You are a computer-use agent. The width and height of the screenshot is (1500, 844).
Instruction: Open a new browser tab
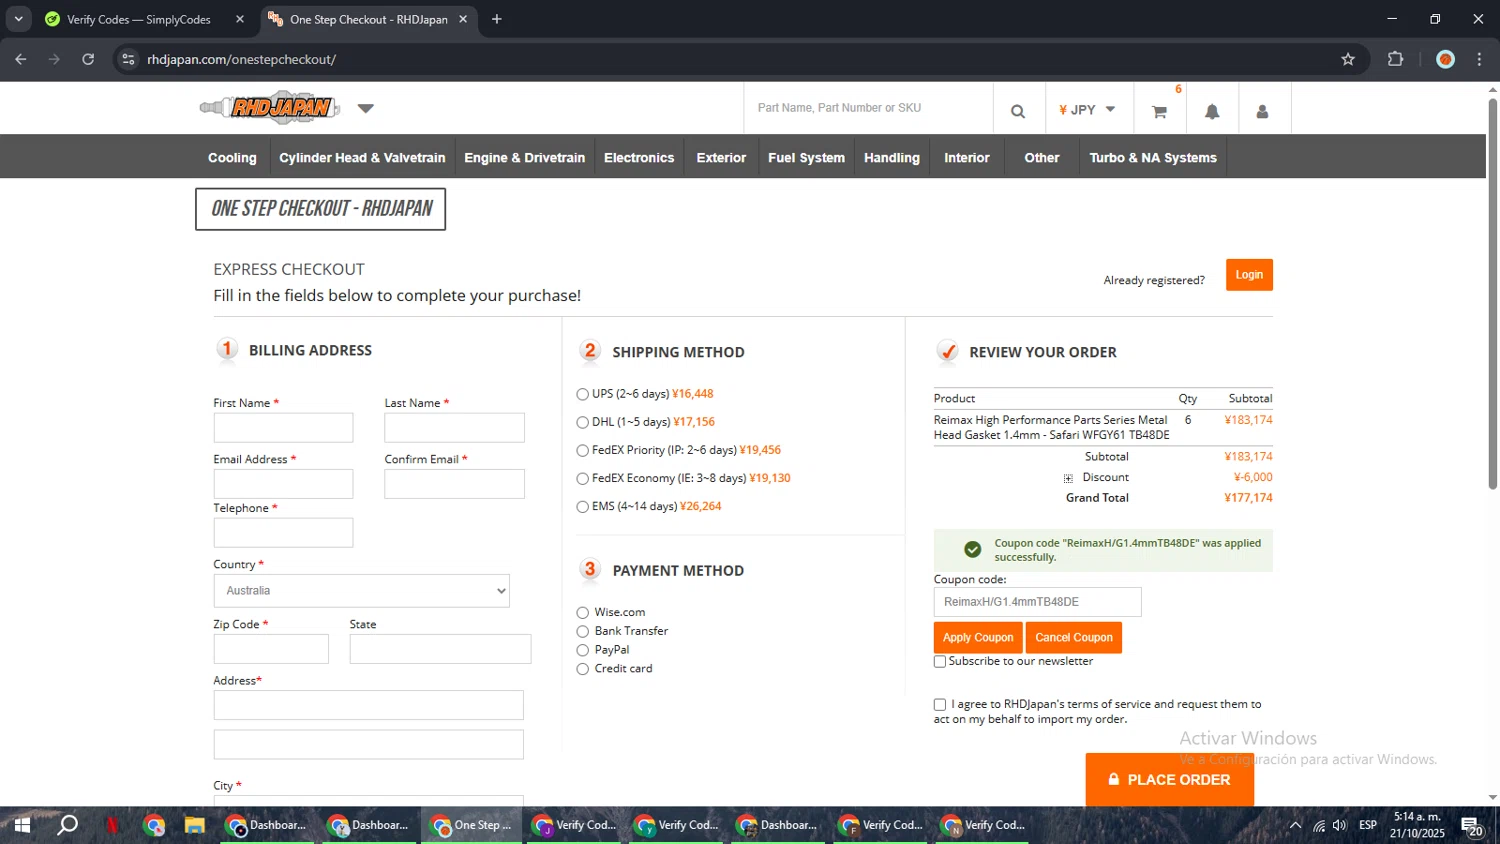point(497,19)
